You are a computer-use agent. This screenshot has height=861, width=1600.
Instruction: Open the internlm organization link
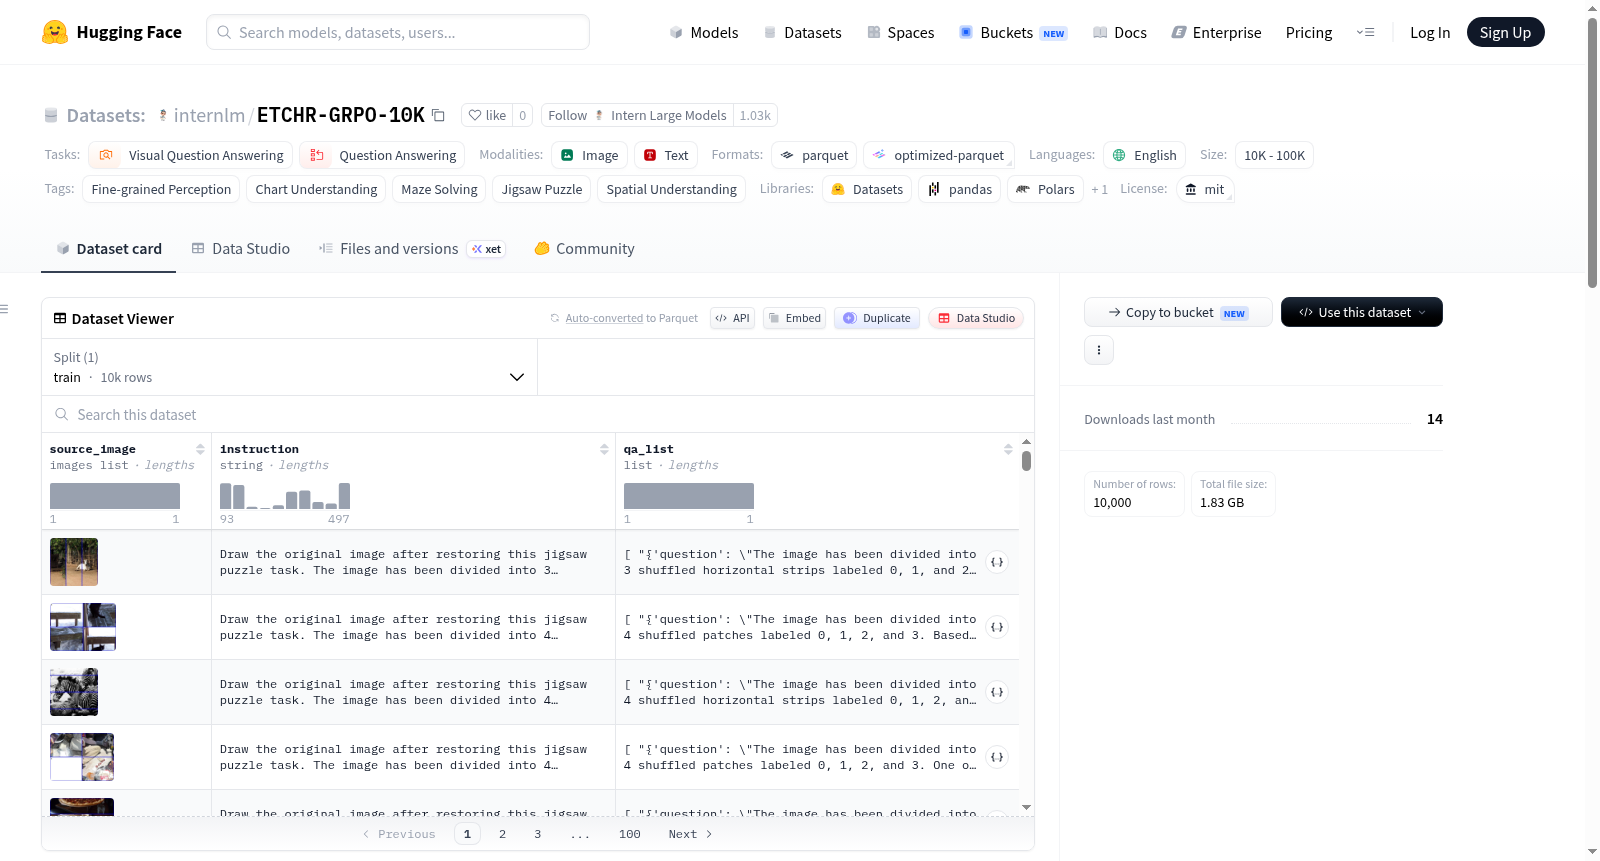click(209, 115)
